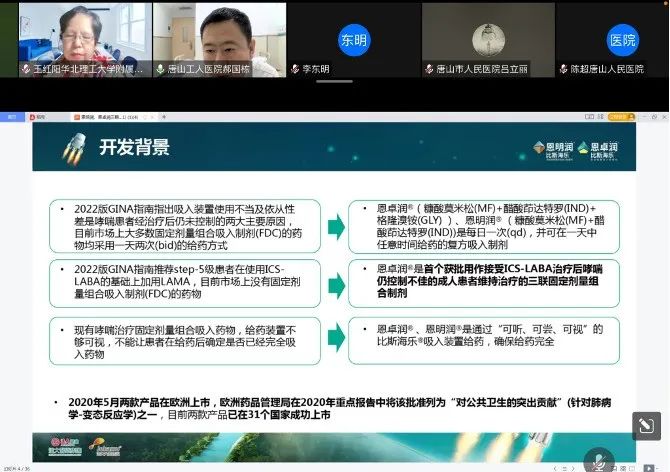Screen dimensions: 670x472
Task: Click microphone icon beside 陈超唐山人民医院 label
Action: pyautogui.click(x=561, y=69)
